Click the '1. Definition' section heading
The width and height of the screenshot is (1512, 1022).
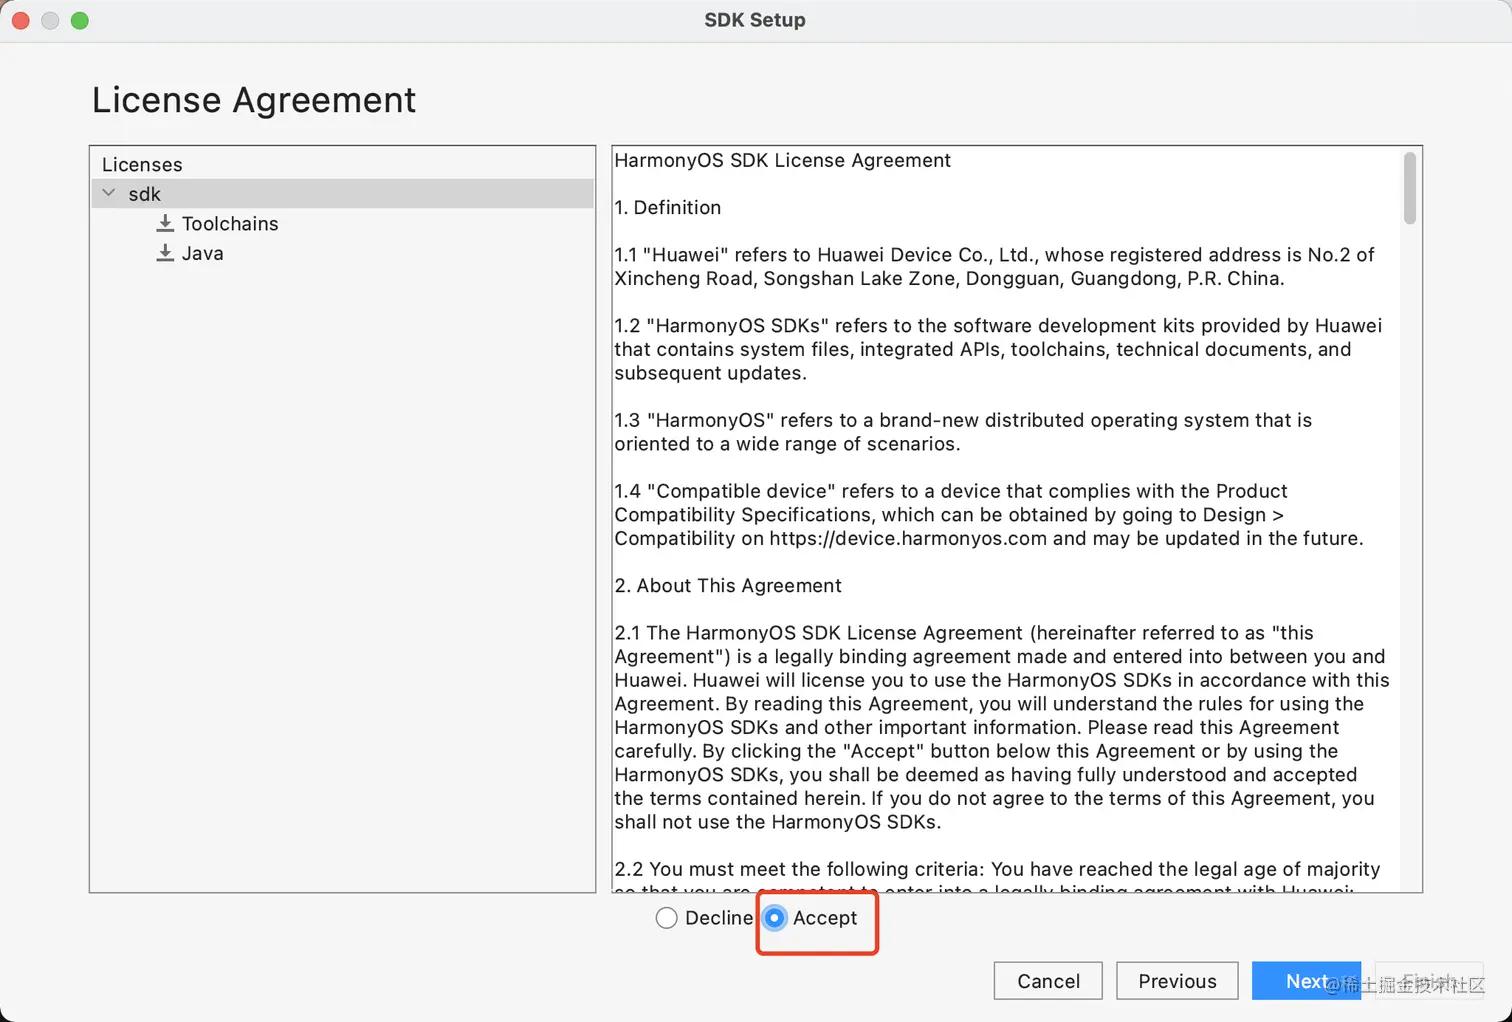click(x=667, y=207)
